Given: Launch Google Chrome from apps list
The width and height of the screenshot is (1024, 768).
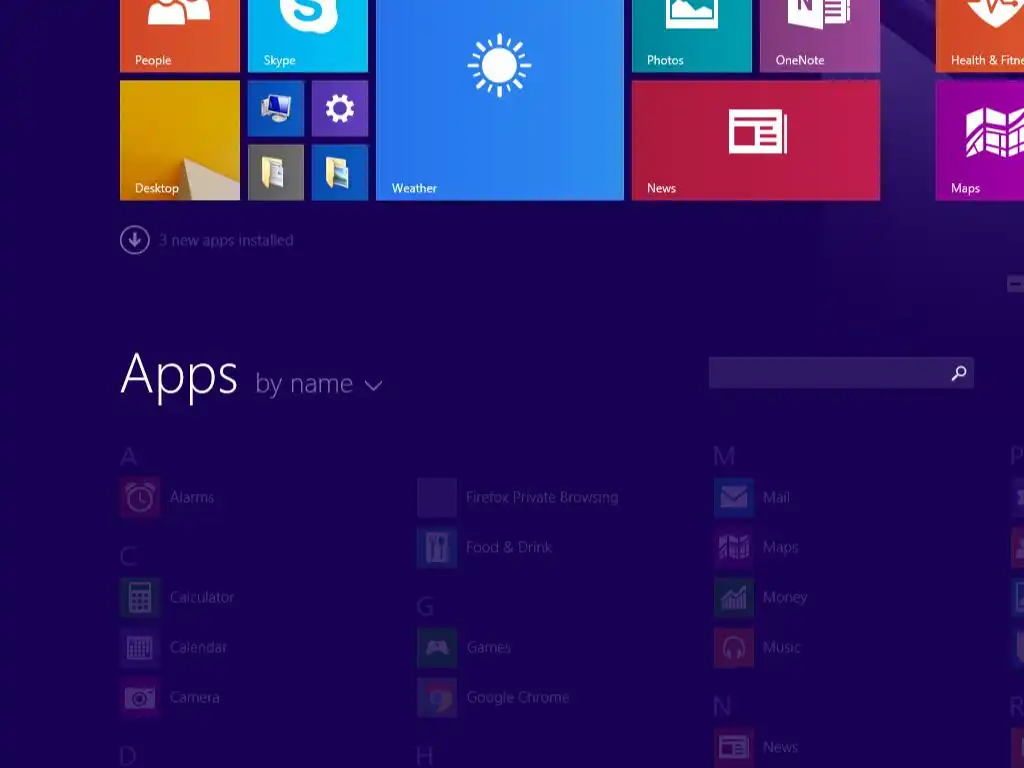Looking at the screenshot, I should pos(493,697).
